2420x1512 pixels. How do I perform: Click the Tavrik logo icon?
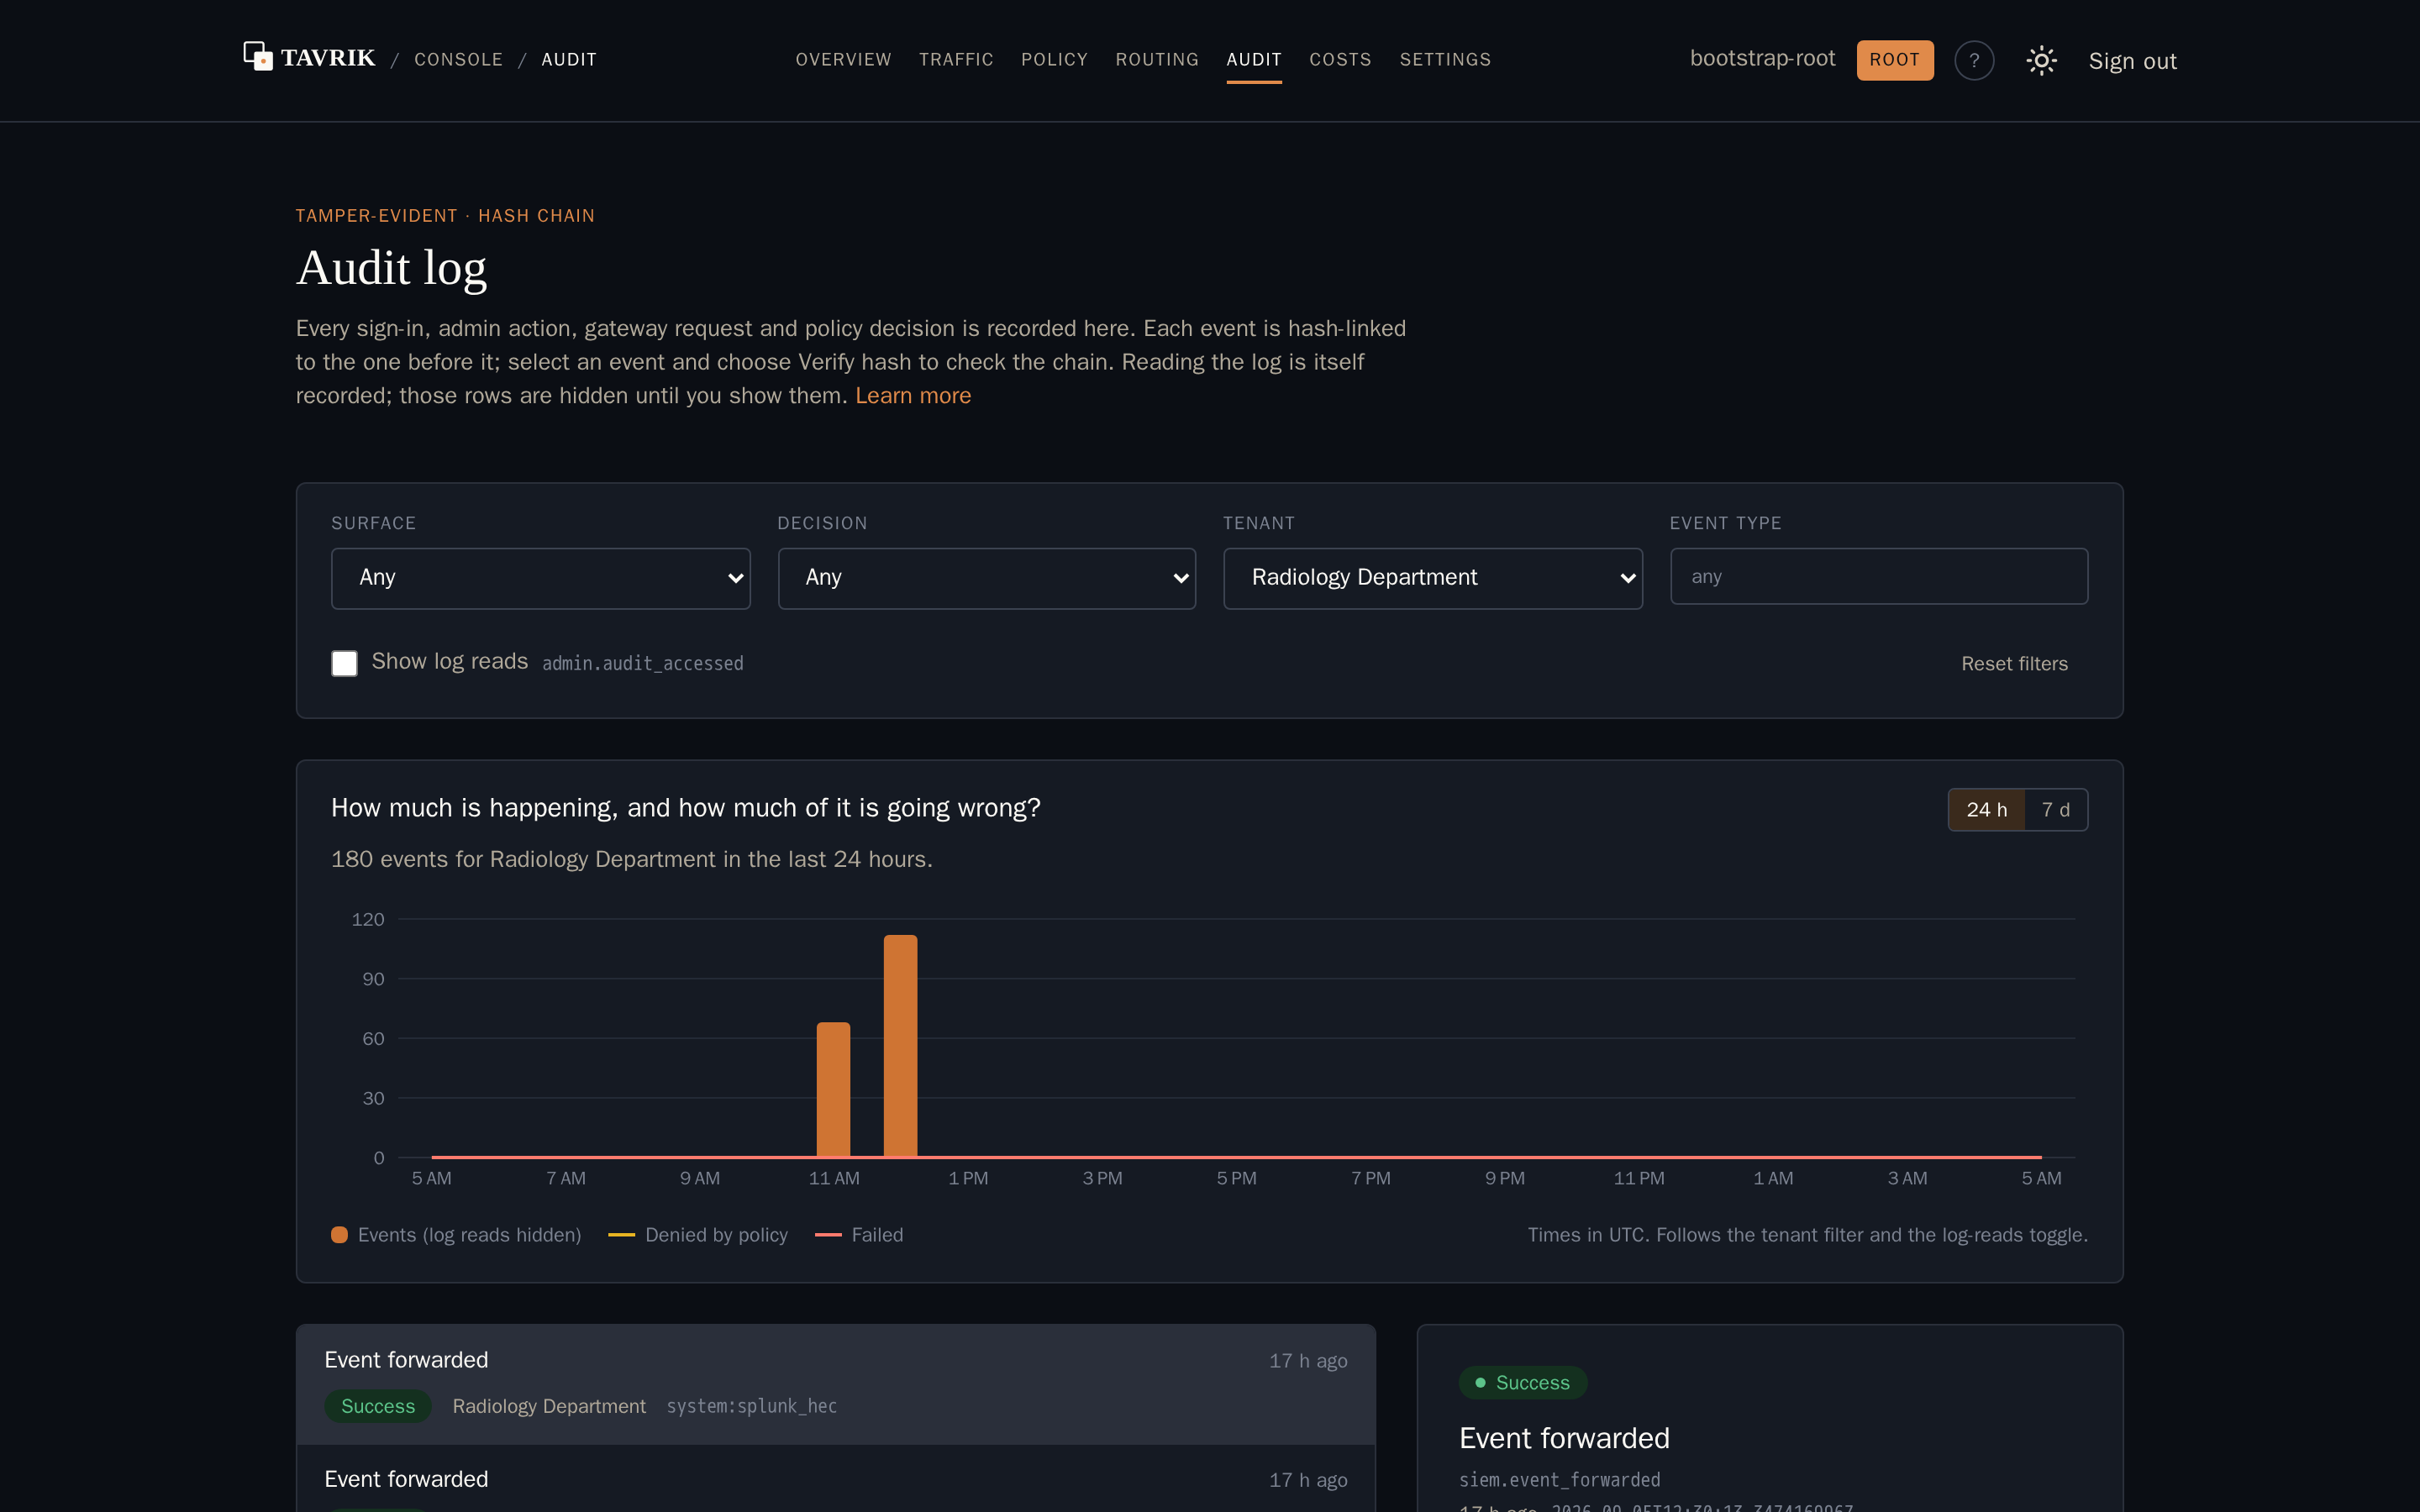[258, 56]
